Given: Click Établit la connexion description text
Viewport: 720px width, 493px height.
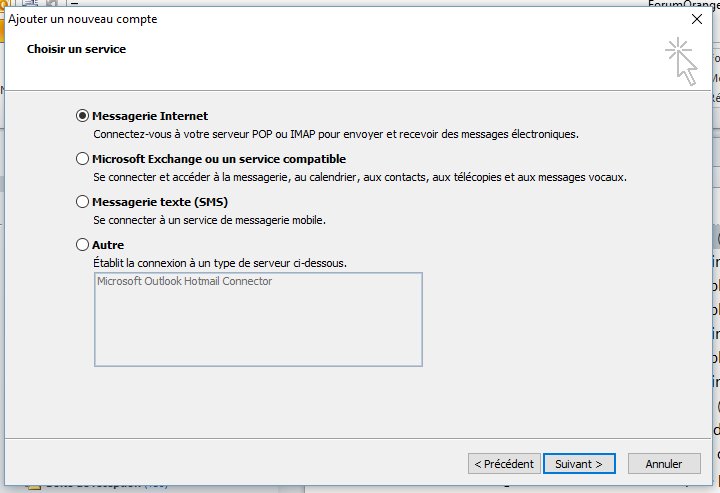Looking at the screenshot, I should tap(220, 262).
